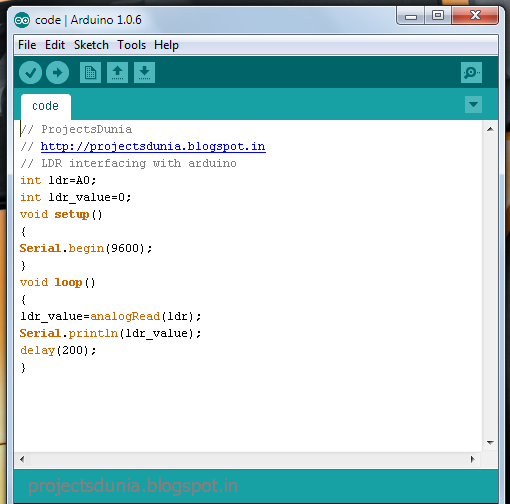Click the horizontal scrollbar left arrow
Screen dimensions: 510x504
pyautogui.click(x=22, y=459)
